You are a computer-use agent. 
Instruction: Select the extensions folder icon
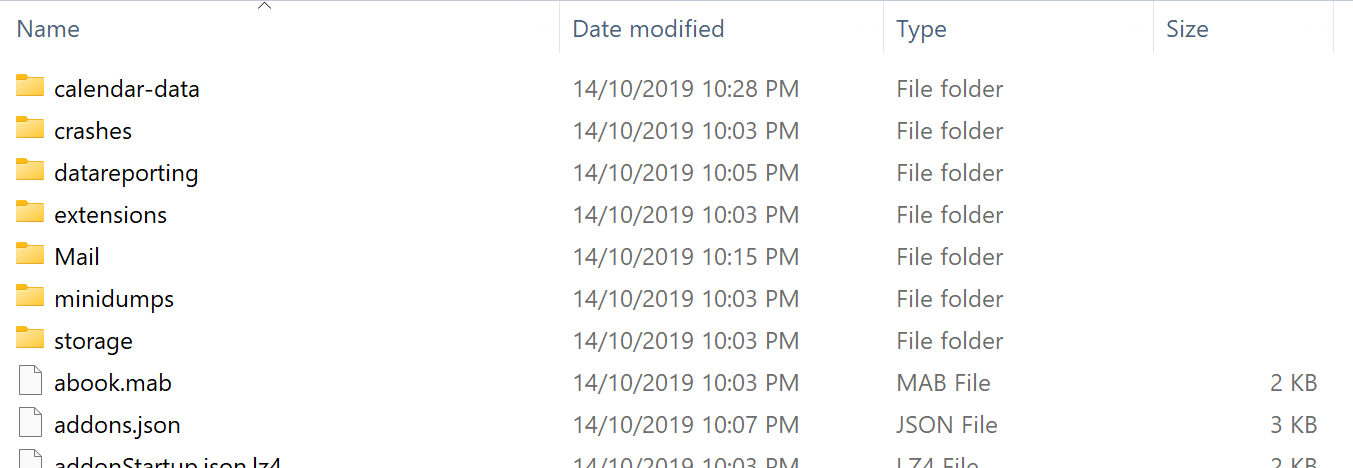[30, 213]
